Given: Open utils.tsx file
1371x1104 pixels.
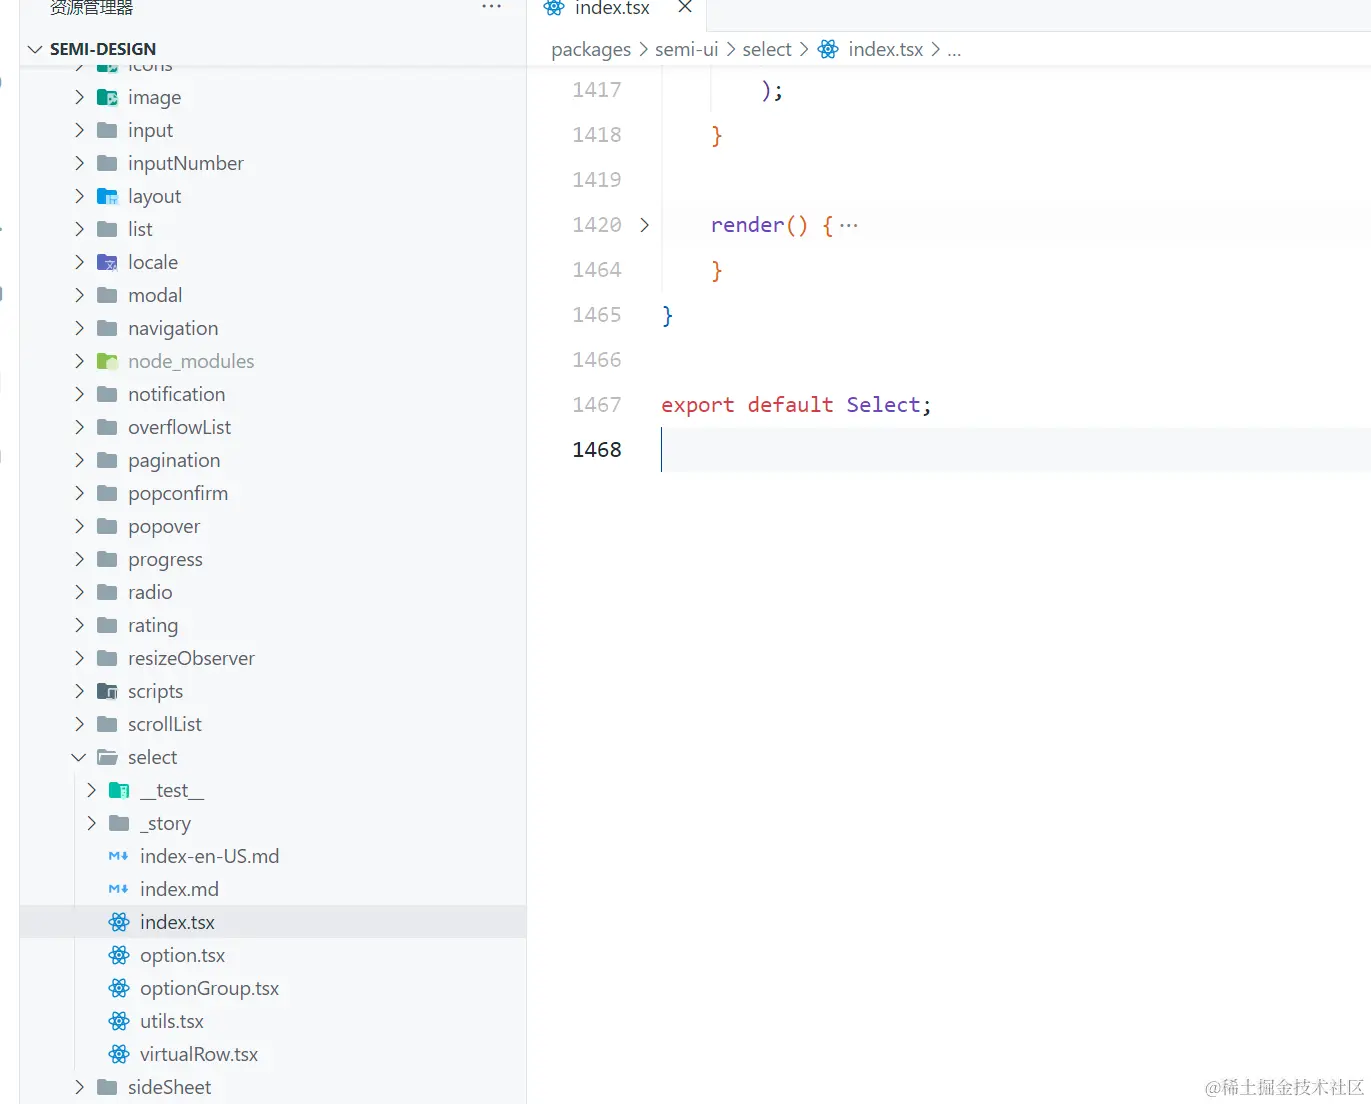Looking at the screenshot, I should [x=273, y=1021].
